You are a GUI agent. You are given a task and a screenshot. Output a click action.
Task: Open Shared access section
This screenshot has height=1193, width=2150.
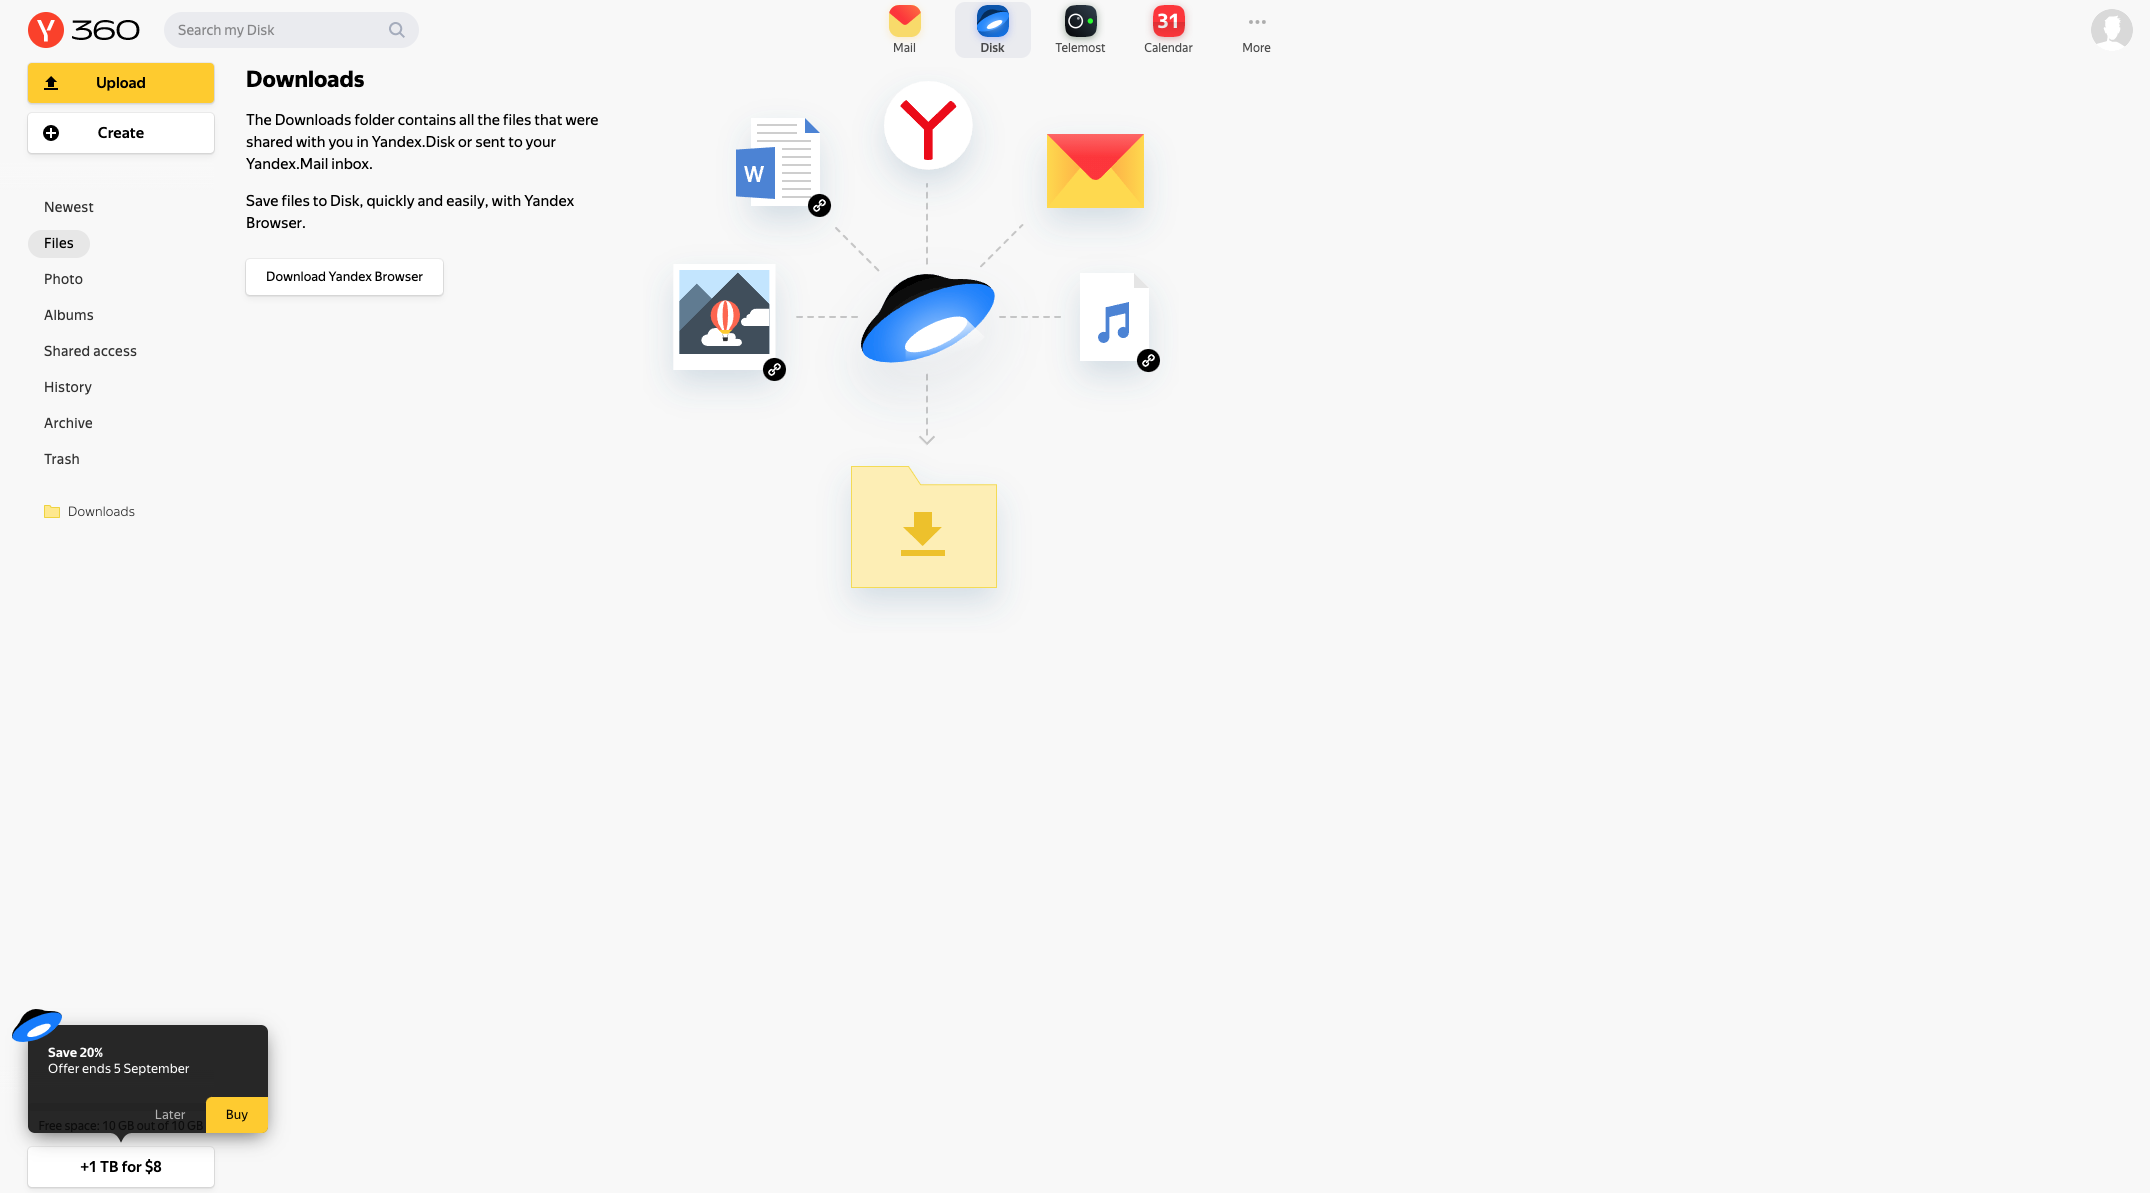pyautogui.click(x=90, y=351)
